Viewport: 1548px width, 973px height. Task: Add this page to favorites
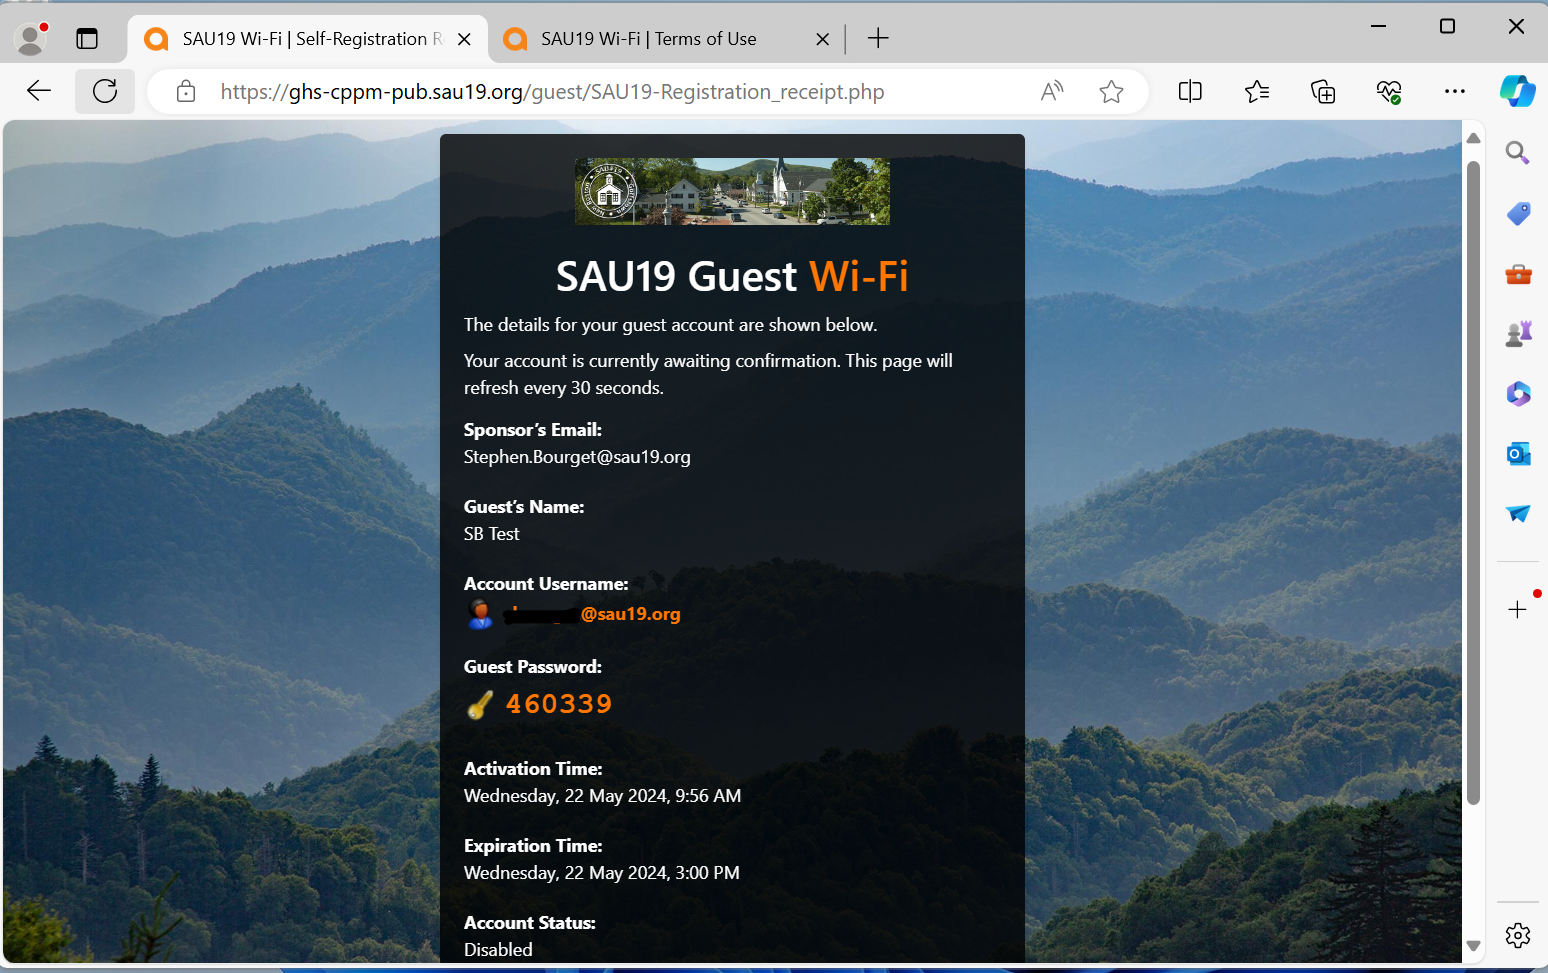1111,92
